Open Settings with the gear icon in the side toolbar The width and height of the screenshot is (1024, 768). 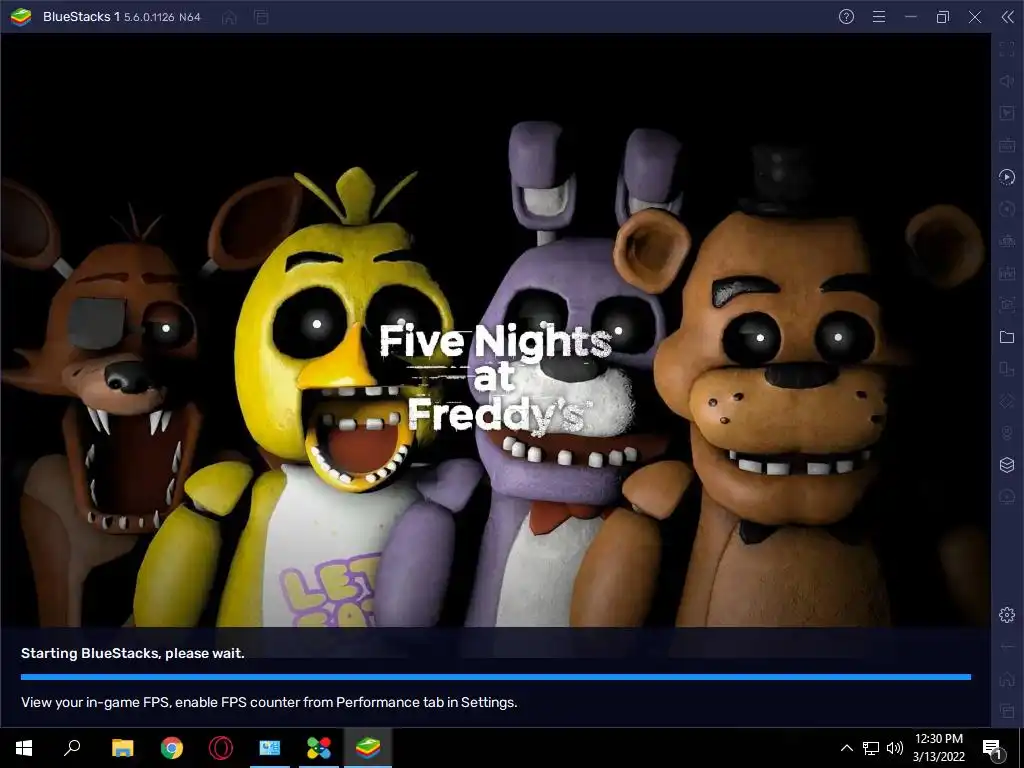tap(1007, 615)
